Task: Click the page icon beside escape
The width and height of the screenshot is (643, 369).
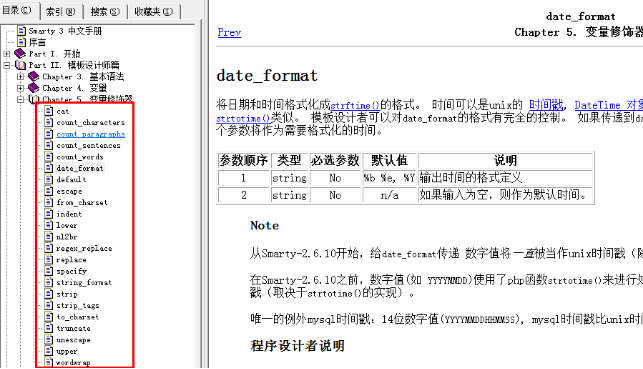Action: coord(49,191)
